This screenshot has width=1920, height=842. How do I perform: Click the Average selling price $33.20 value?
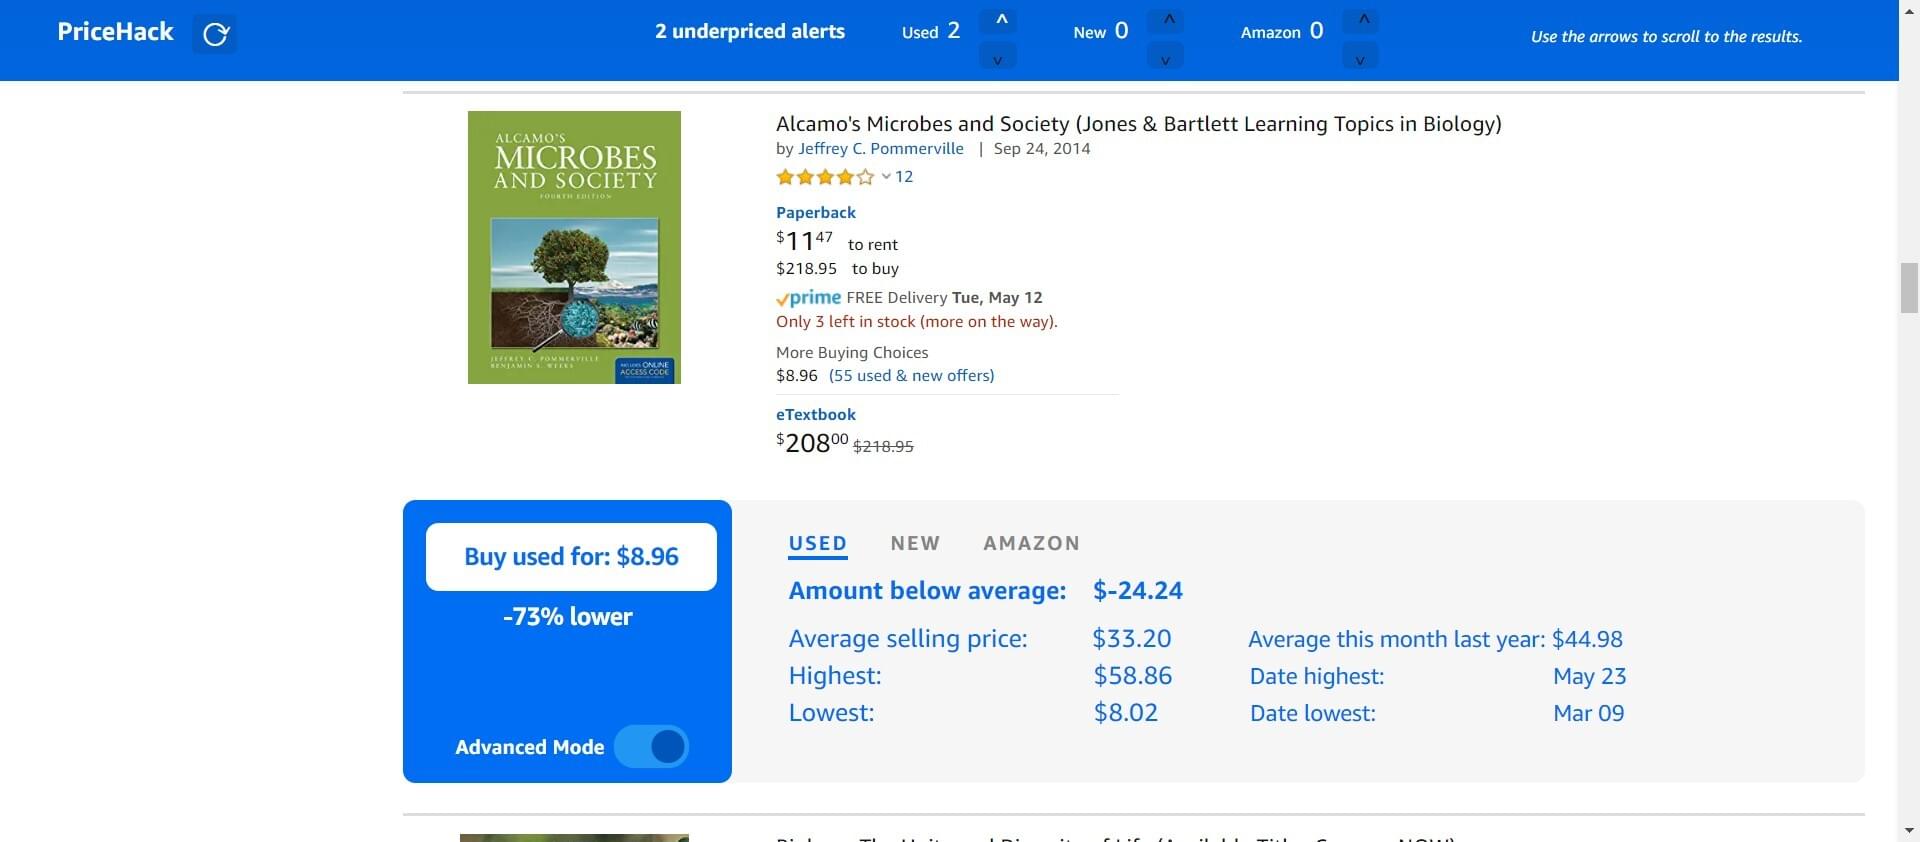(1132, 639)
